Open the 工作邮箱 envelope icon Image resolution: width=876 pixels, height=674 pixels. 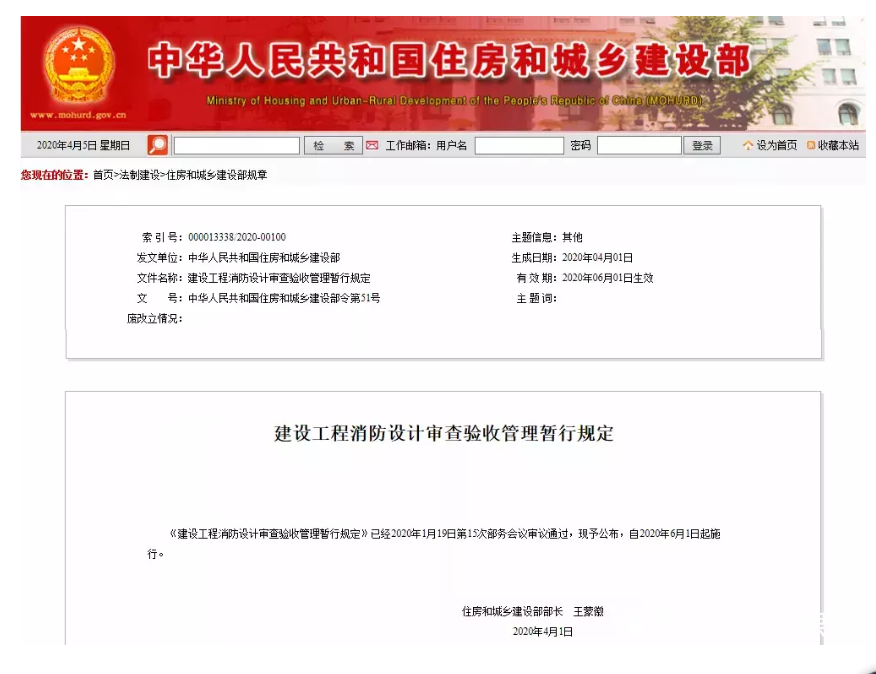click(x=374, y=144)
